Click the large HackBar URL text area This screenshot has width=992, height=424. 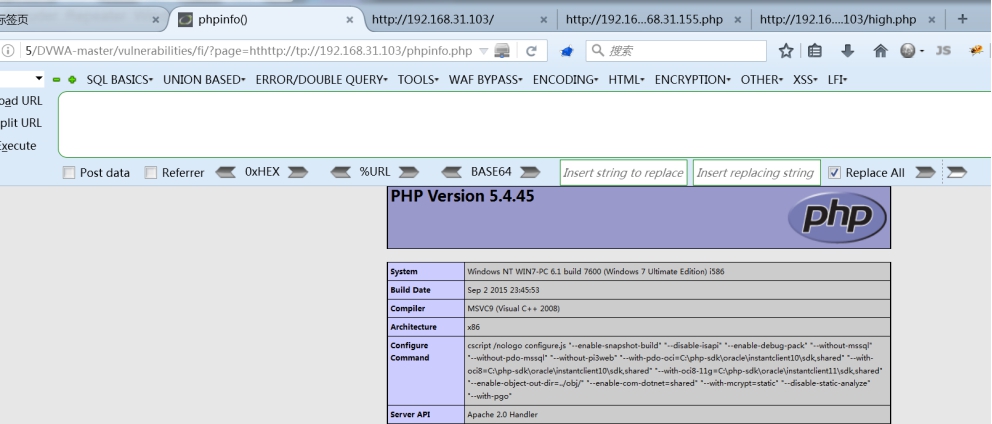coord(525,124)
